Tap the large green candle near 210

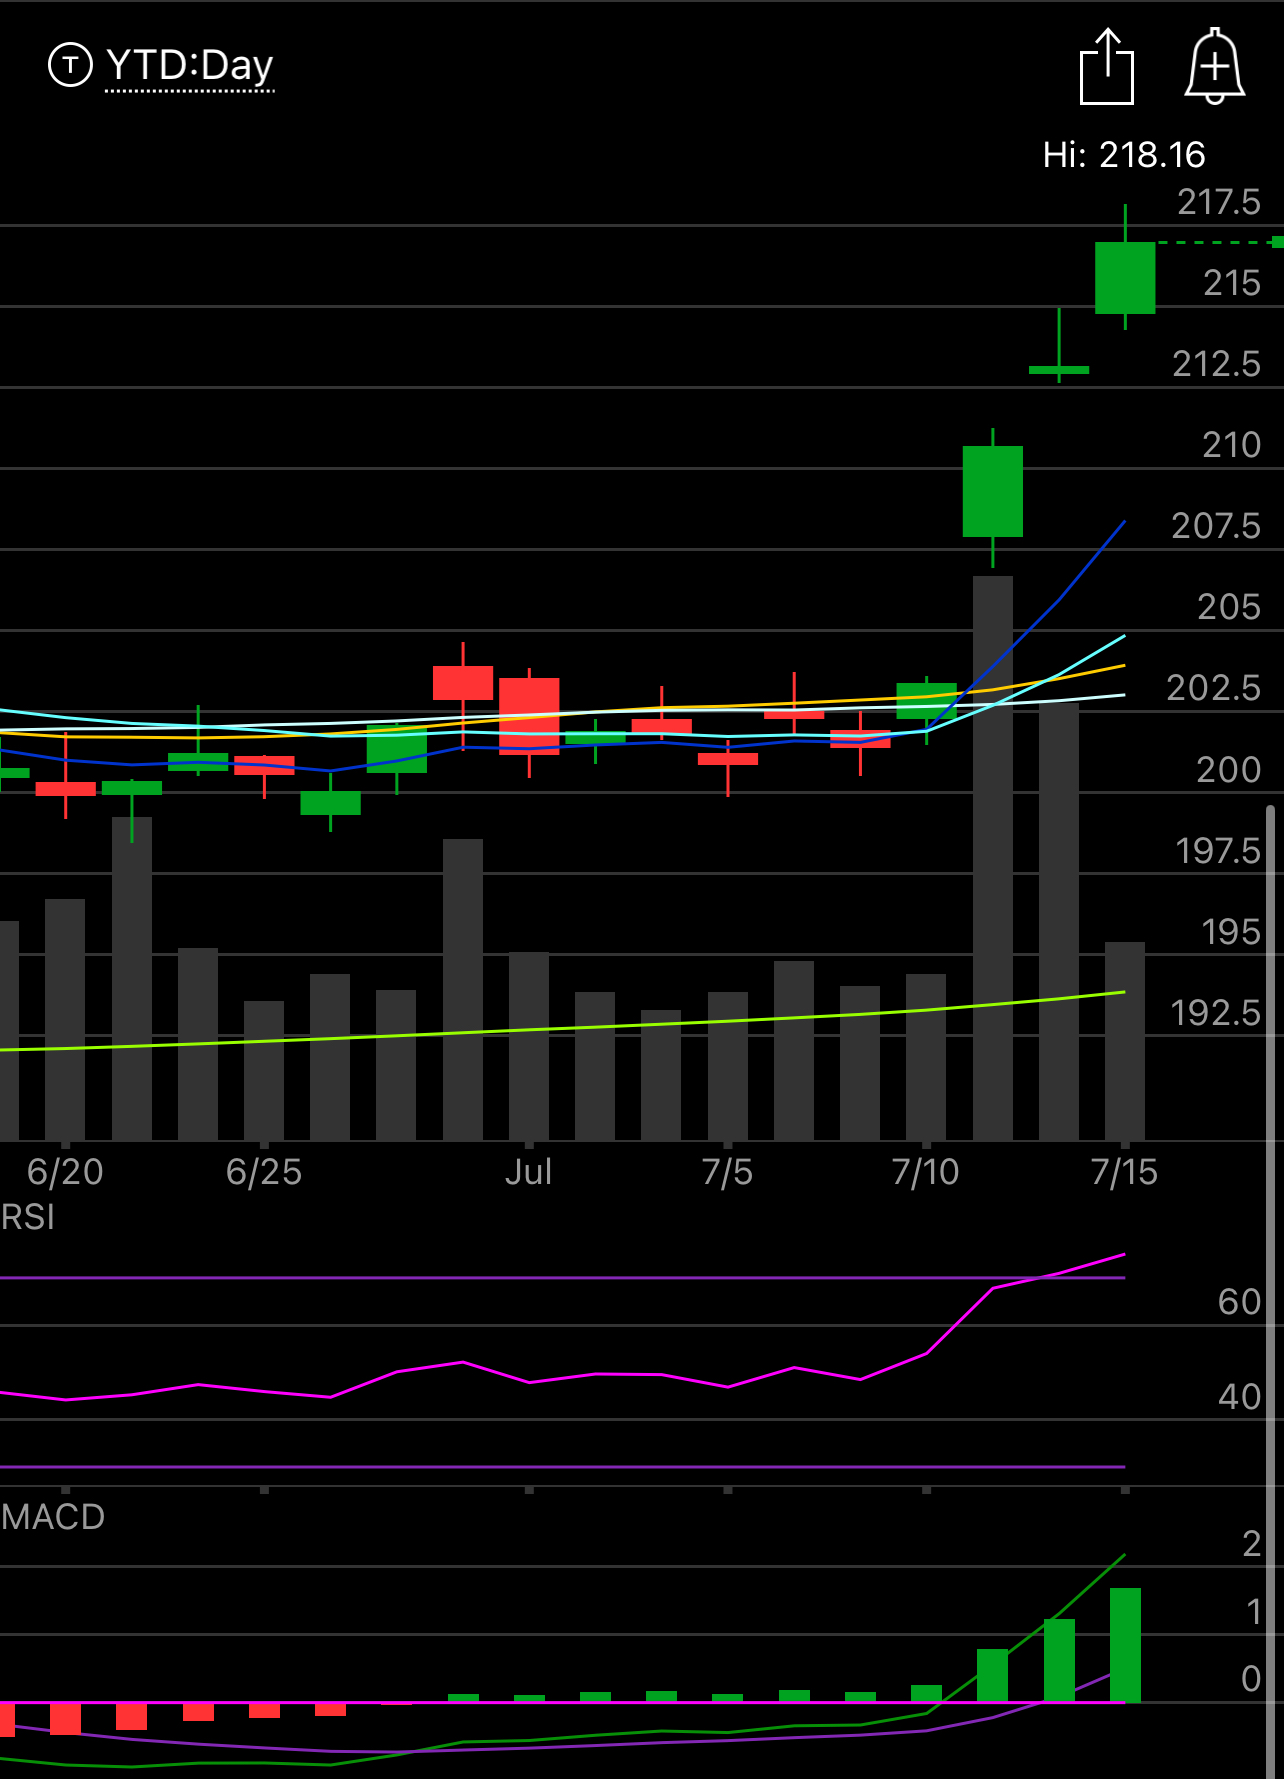pos(993,491)
